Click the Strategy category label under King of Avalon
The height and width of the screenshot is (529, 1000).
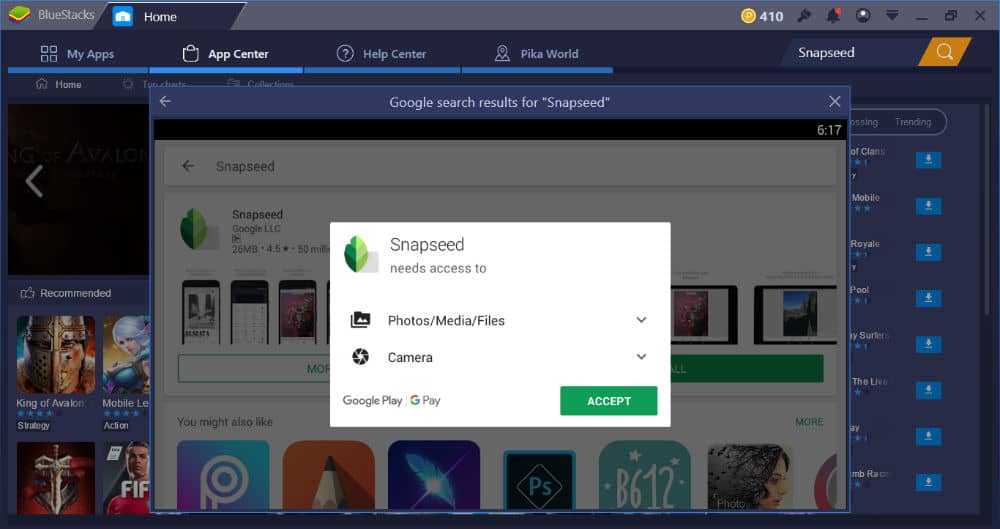33,426
